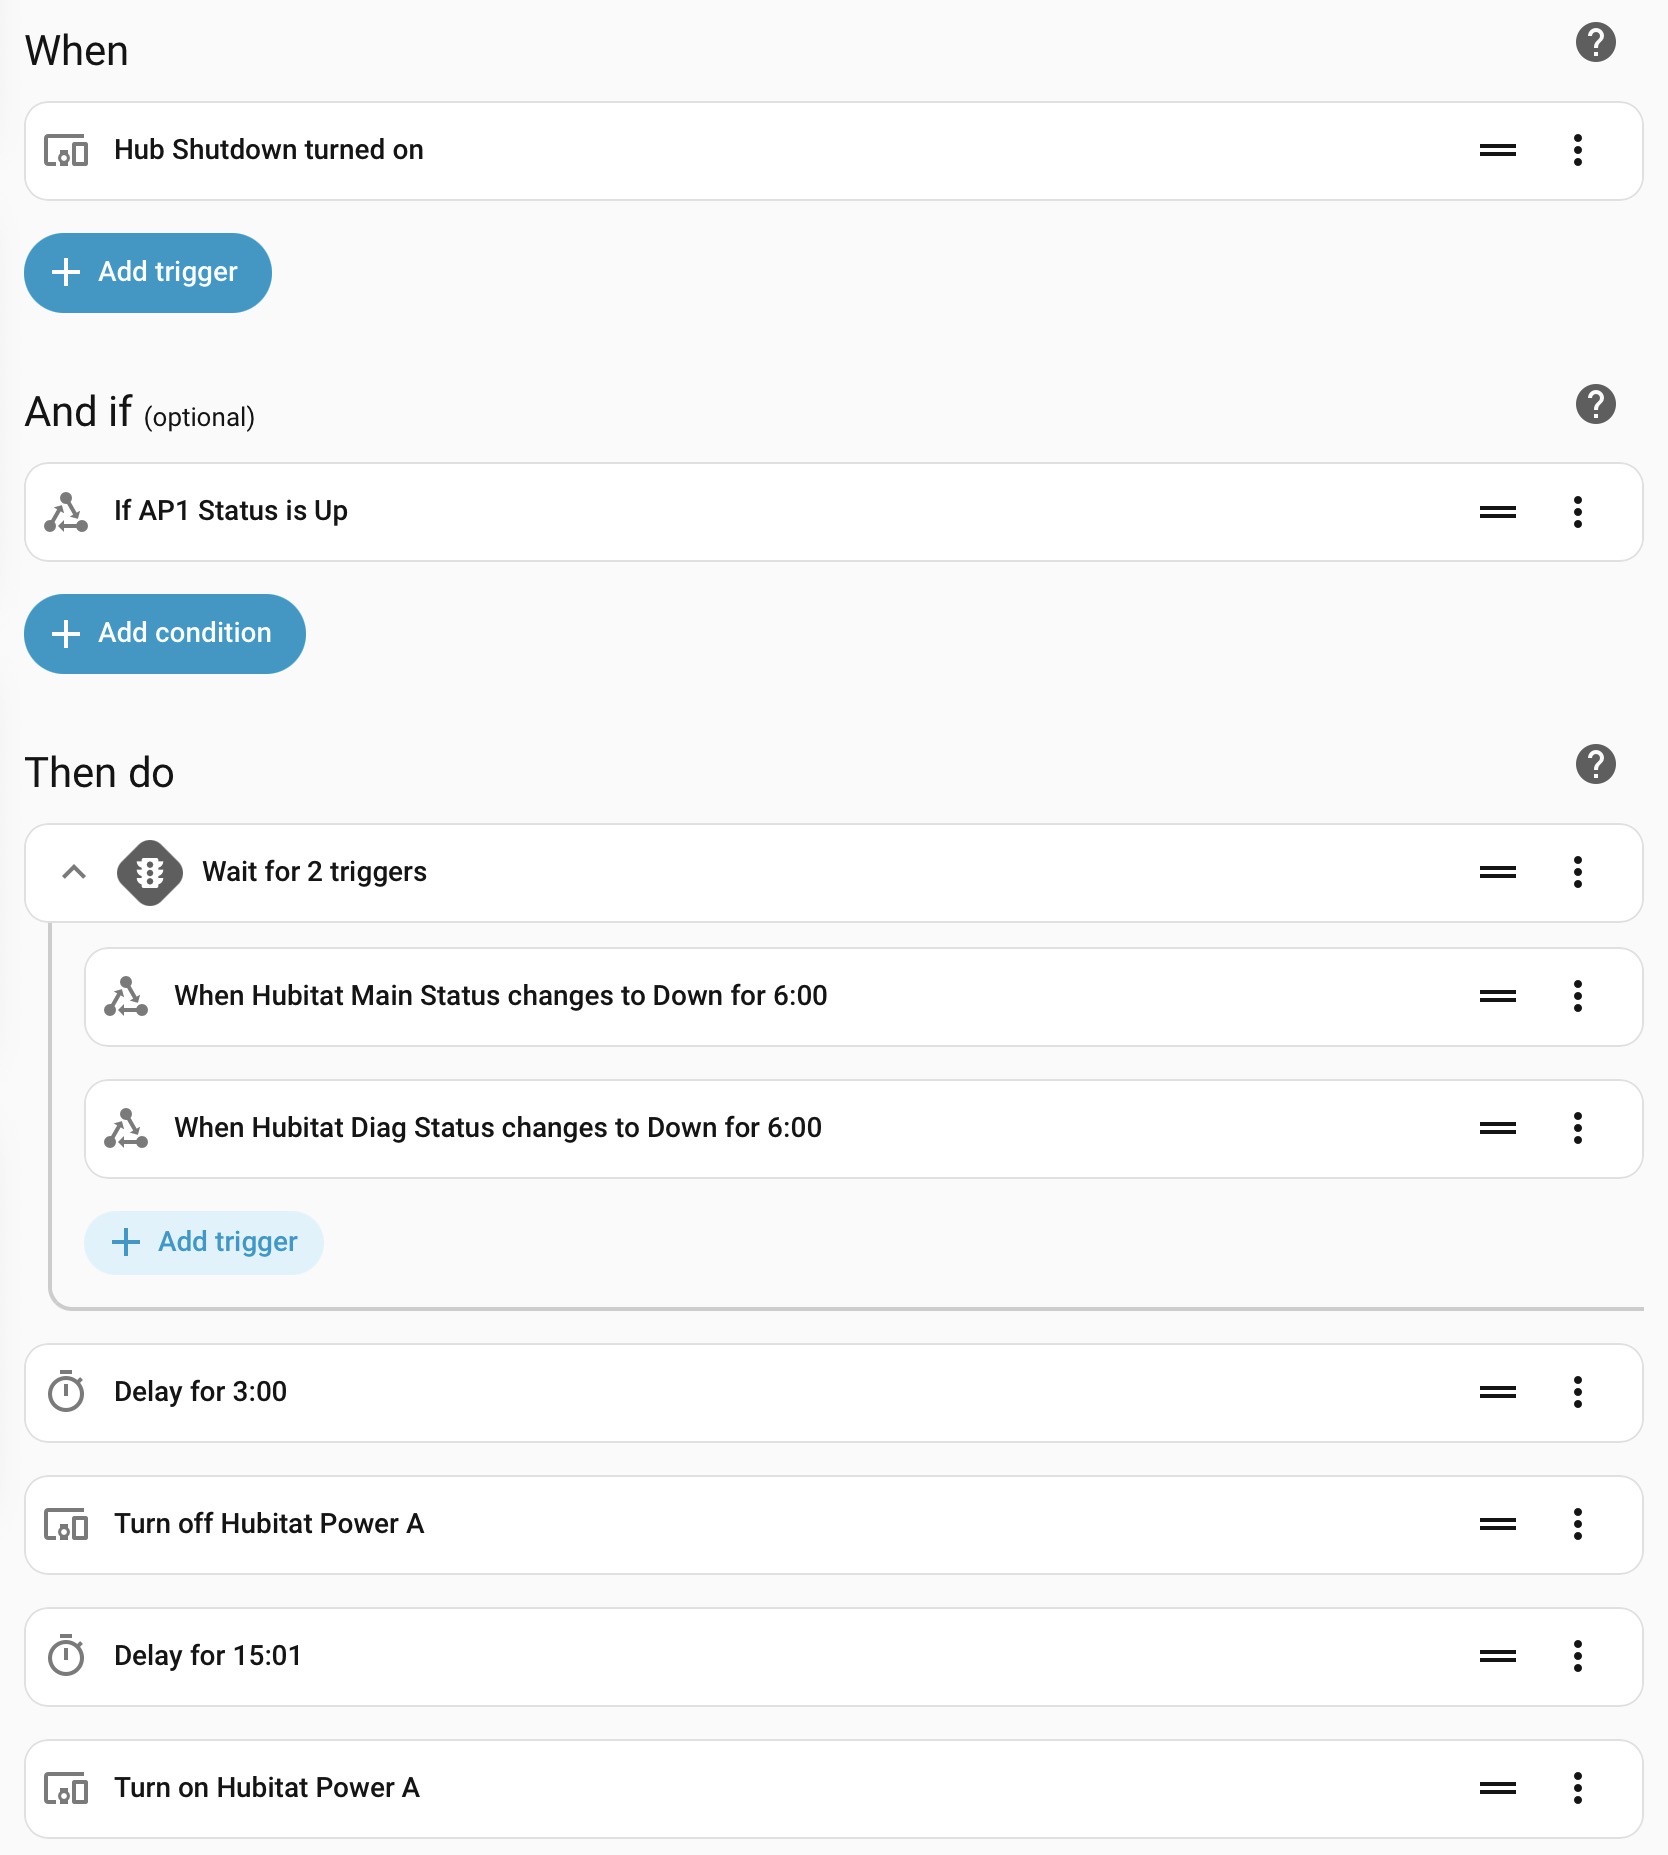Viewport: 1668px width, 1855px height.
Task: Open help for the Then do section
Action: coord(1595,764)
